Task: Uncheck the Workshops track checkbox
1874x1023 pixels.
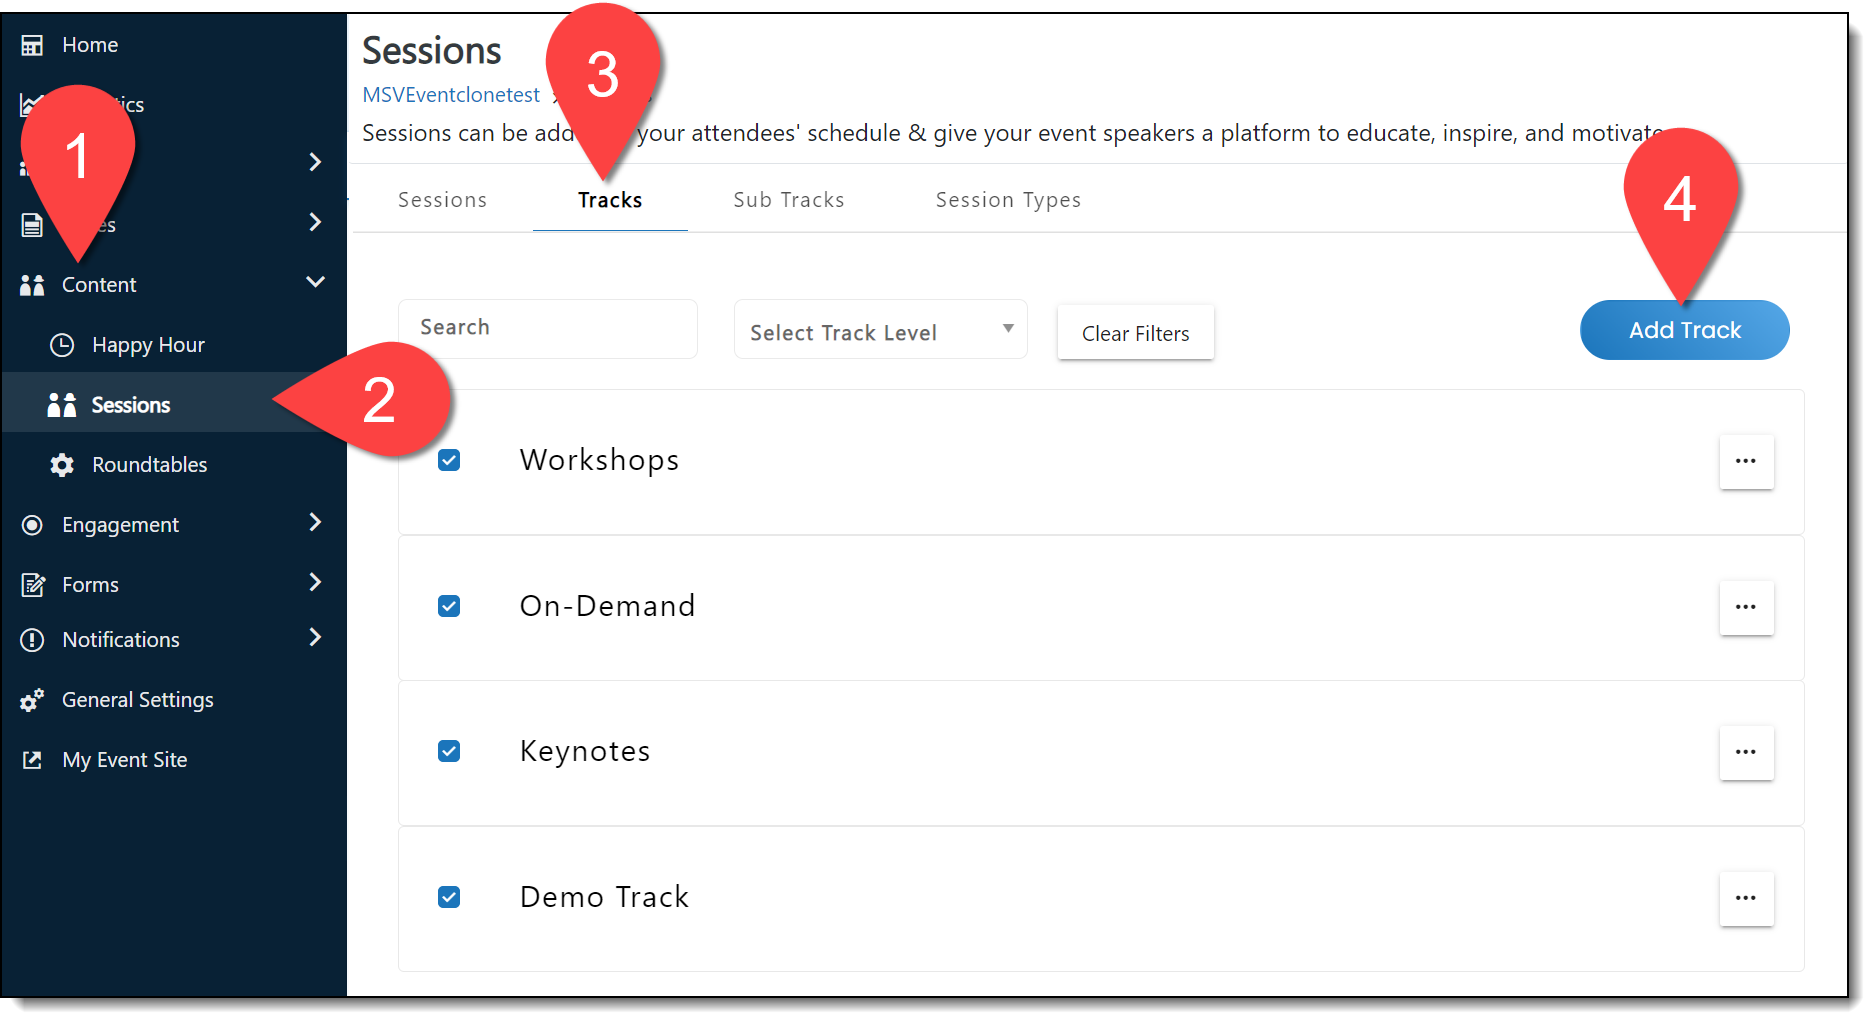Action: [x=449, y=460]
